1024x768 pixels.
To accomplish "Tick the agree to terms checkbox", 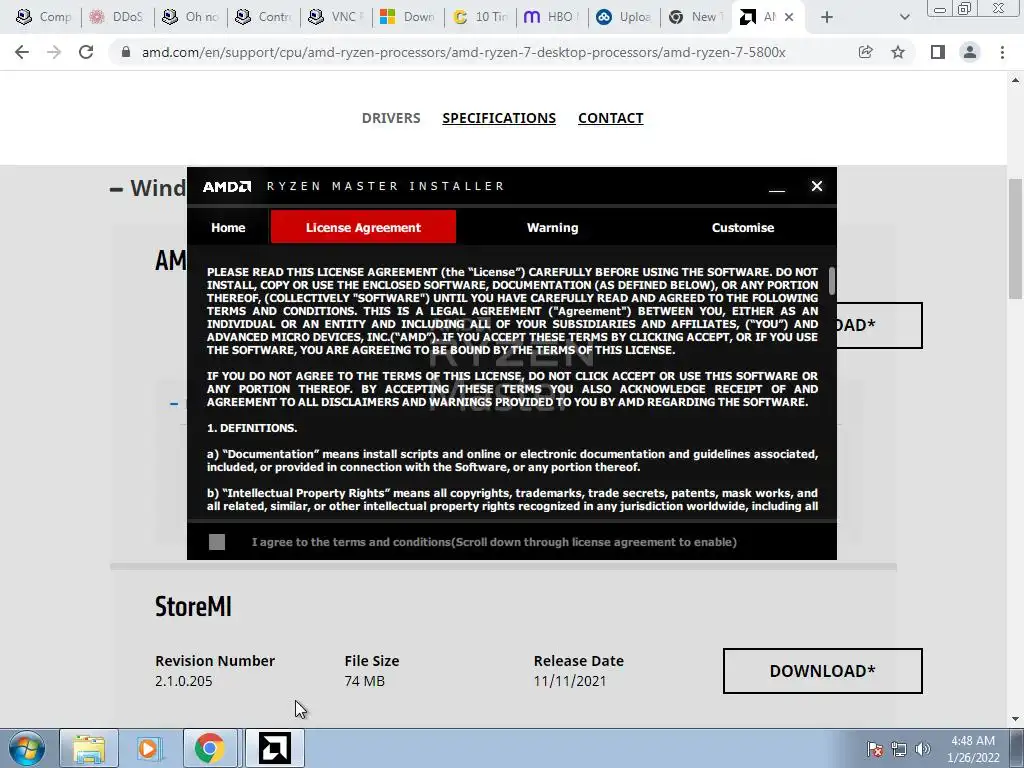I will (x=217, y=542).
